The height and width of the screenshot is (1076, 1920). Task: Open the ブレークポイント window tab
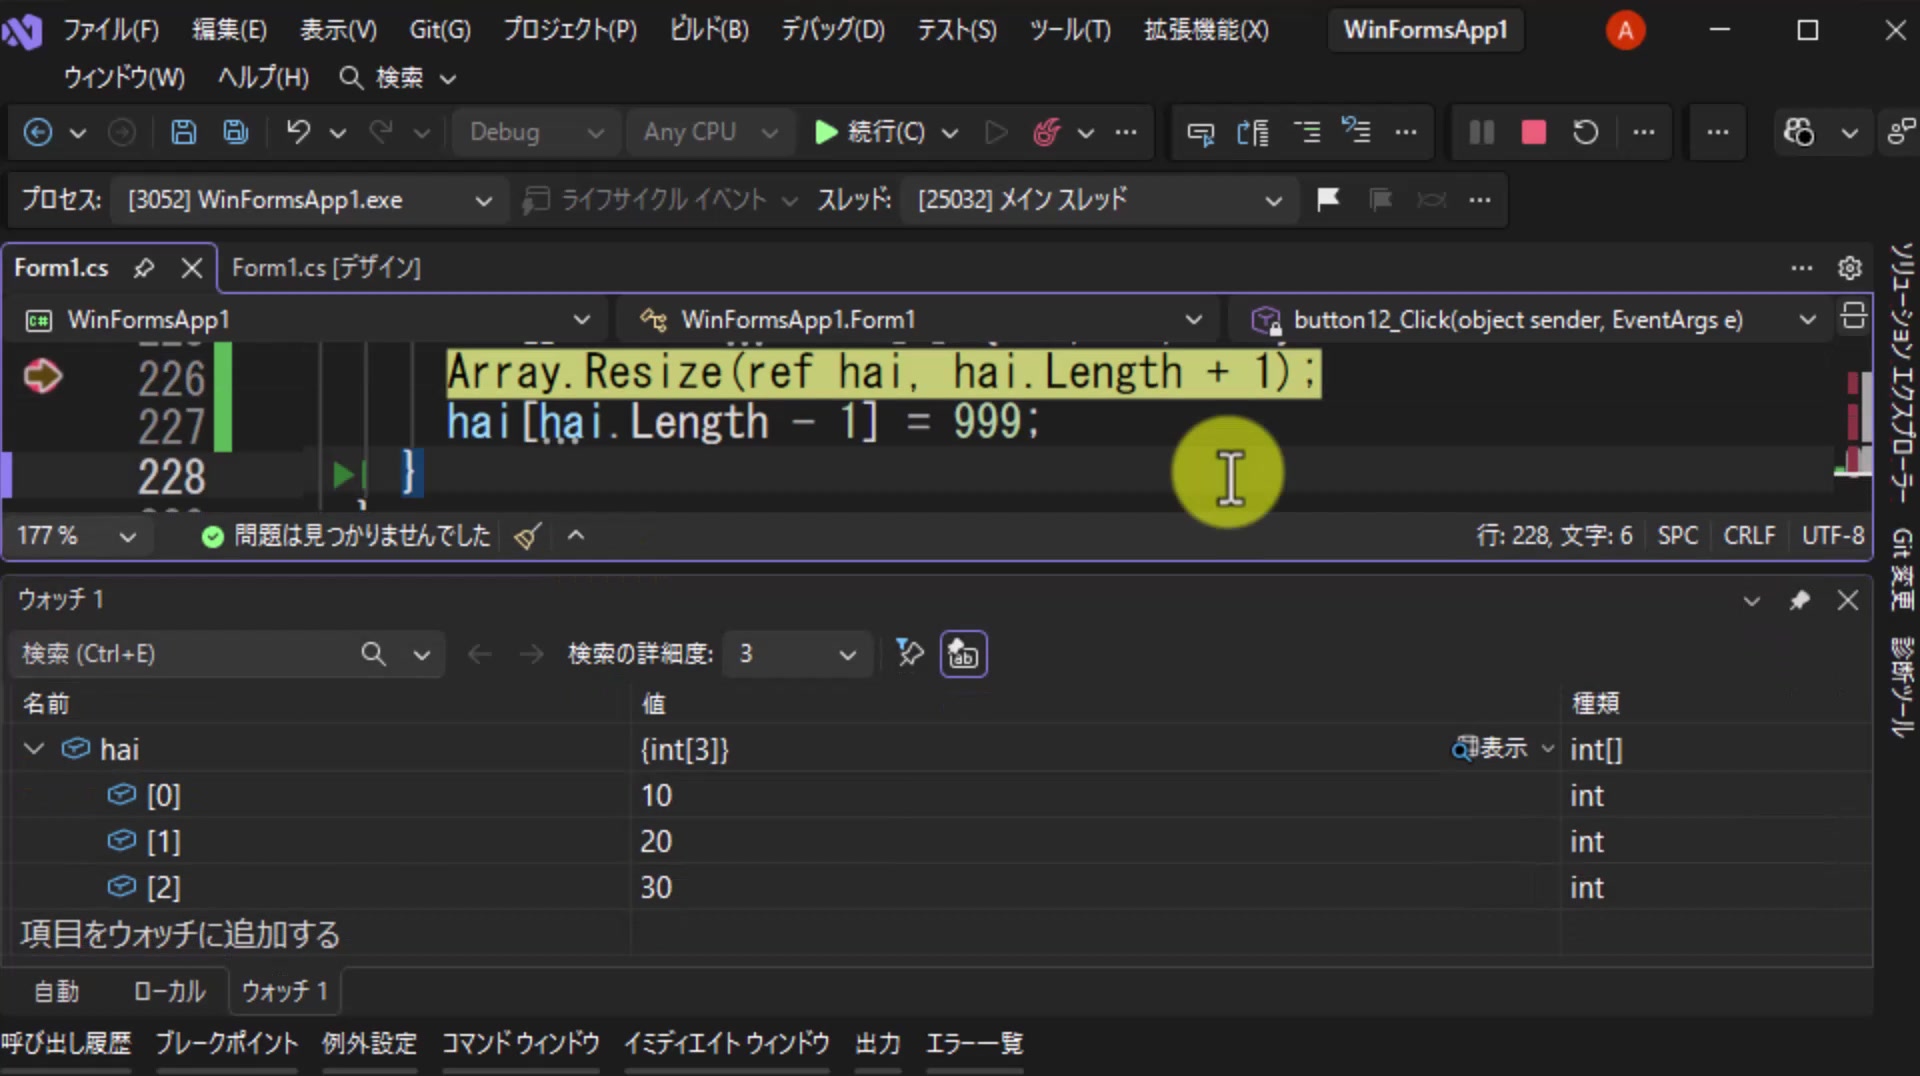click(227, 1044)
